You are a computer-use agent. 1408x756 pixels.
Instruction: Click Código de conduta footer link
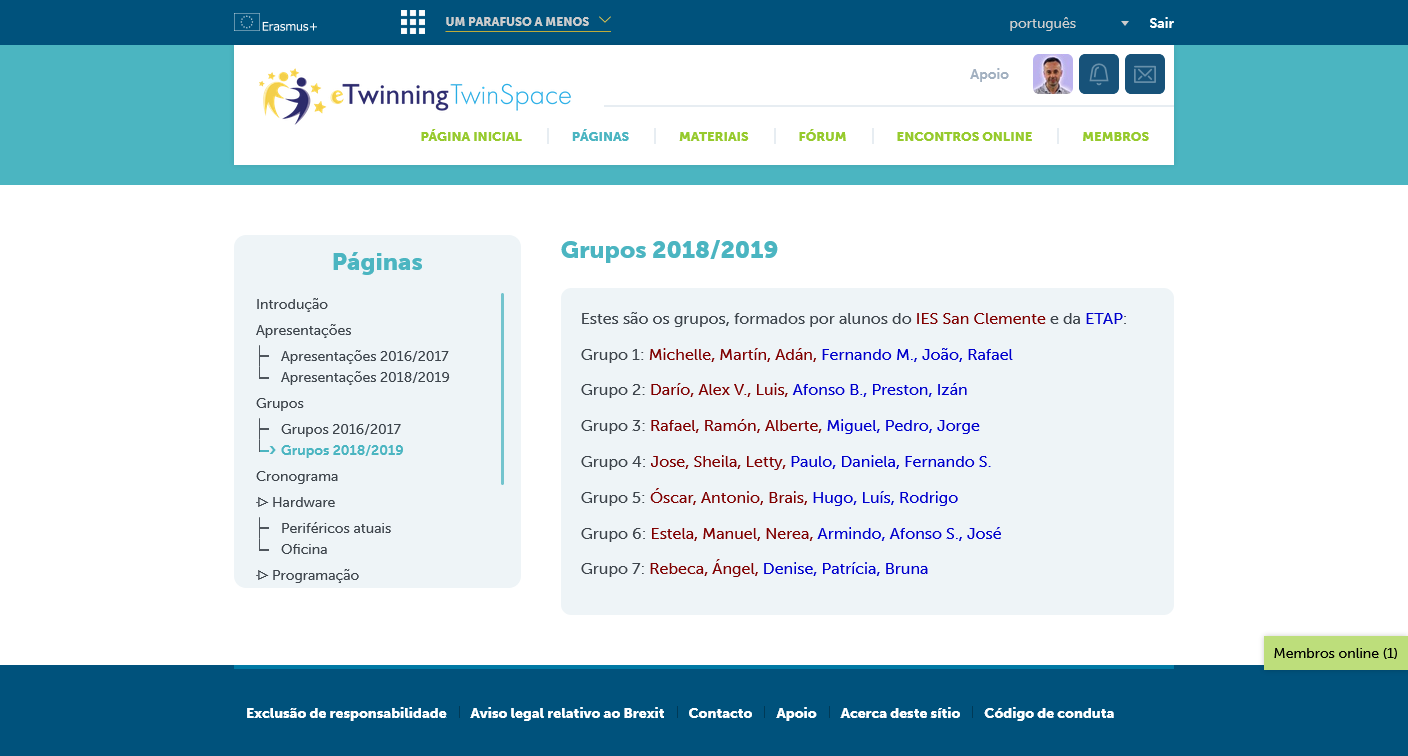pyautogui.click(x=1049, y=713)
